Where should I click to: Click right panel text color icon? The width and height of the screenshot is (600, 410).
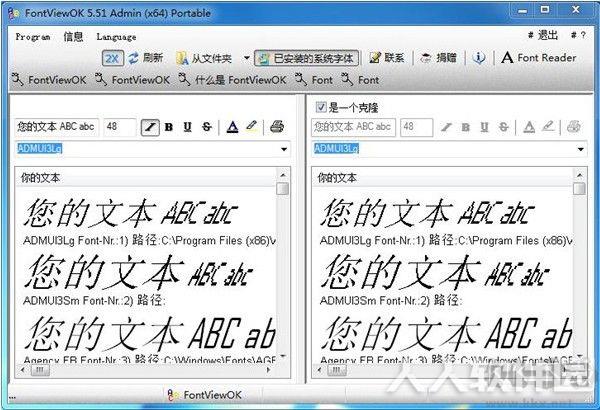[529, 127]
